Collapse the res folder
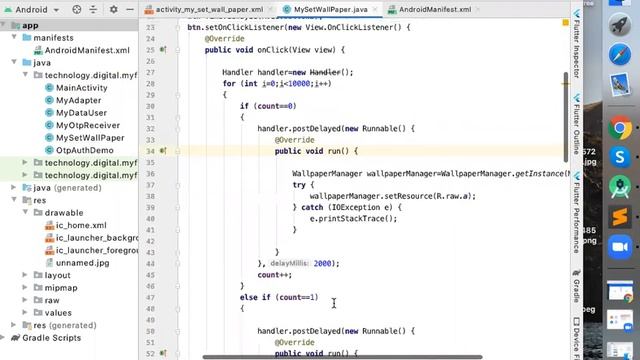 point(14,200)
